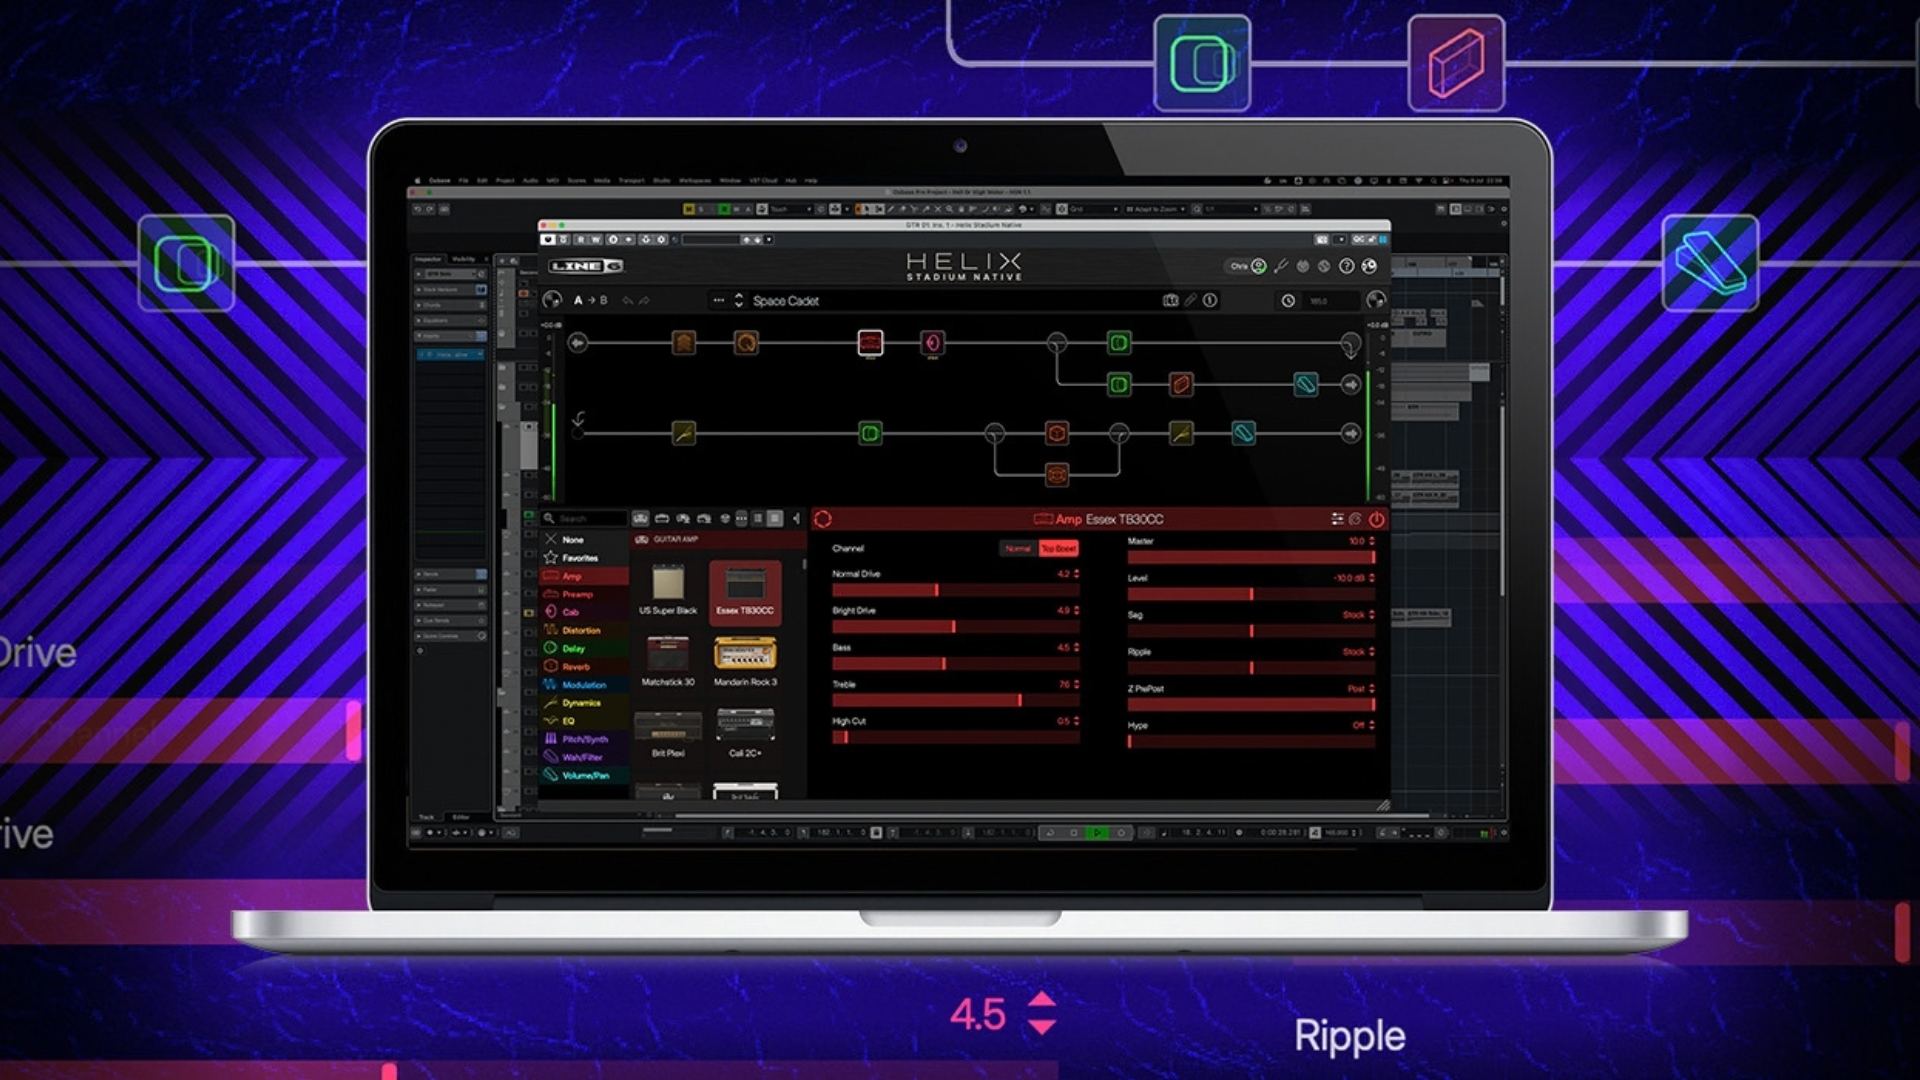Click the Master value stepper
Viewport: 1920px width, 1080px height.
click(x=1371, y=541)
